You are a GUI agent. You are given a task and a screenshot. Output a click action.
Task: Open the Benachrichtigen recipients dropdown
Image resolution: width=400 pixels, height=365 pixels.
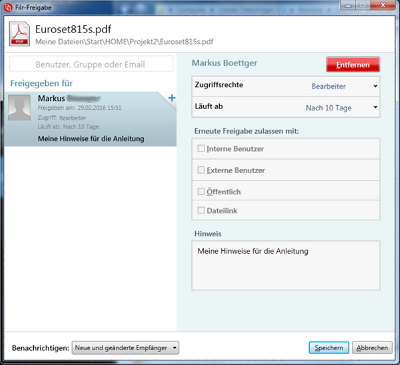[125, 348]
